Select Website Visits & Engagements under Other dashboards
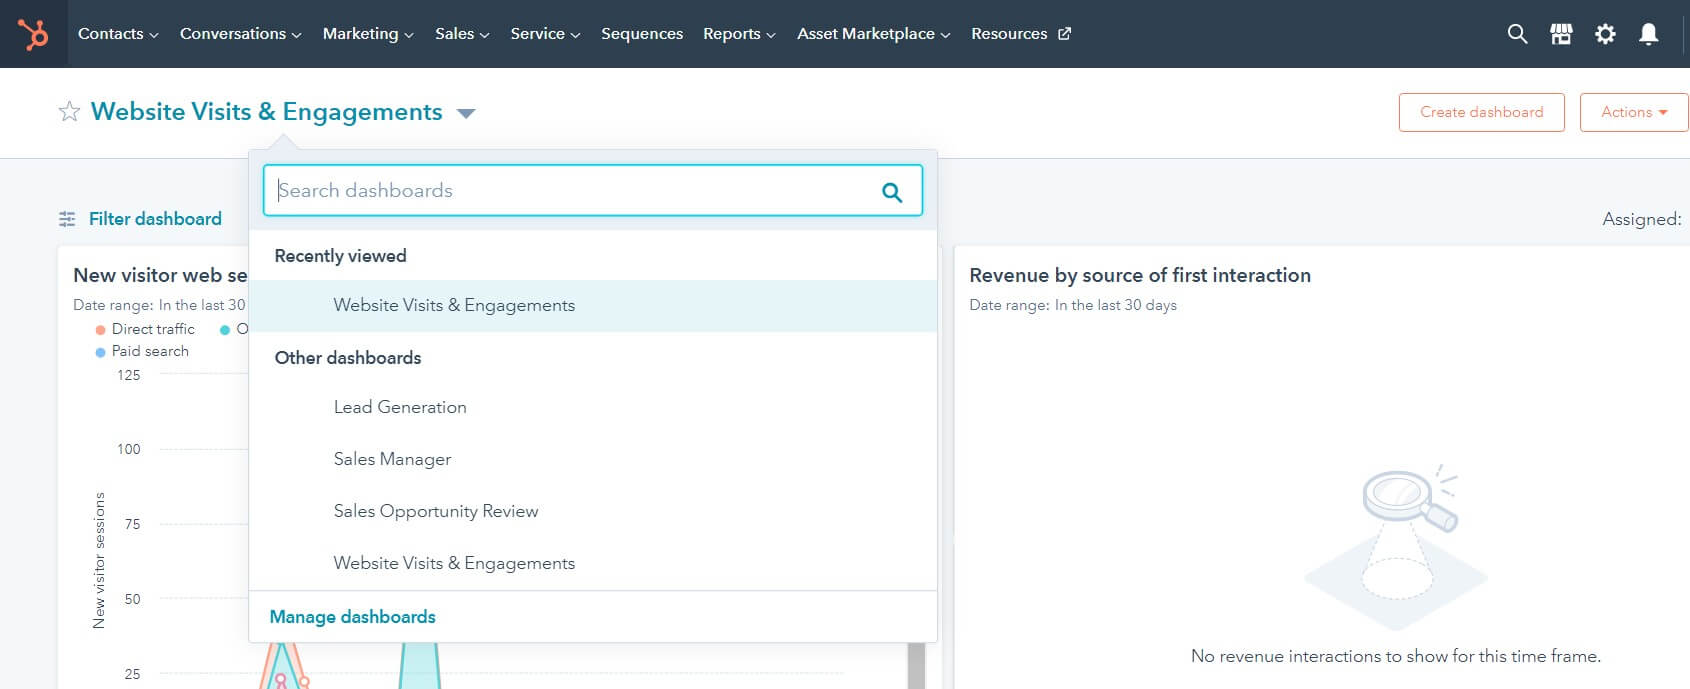Viewport: 1690px width, 689px height. pyautogui.click(x=593, y=563)
